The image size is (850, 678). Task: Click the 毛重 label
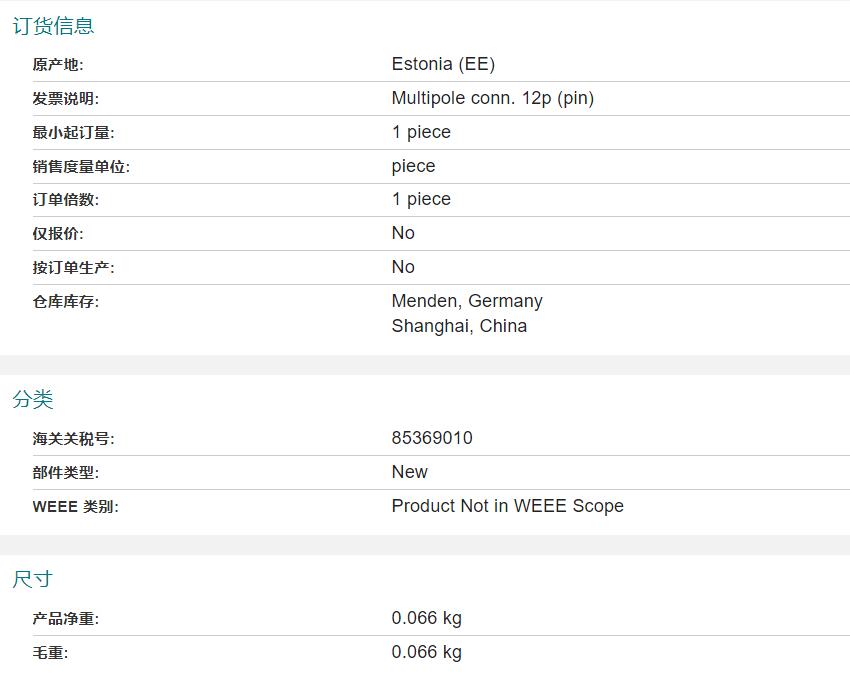click(x=50, y=653)
